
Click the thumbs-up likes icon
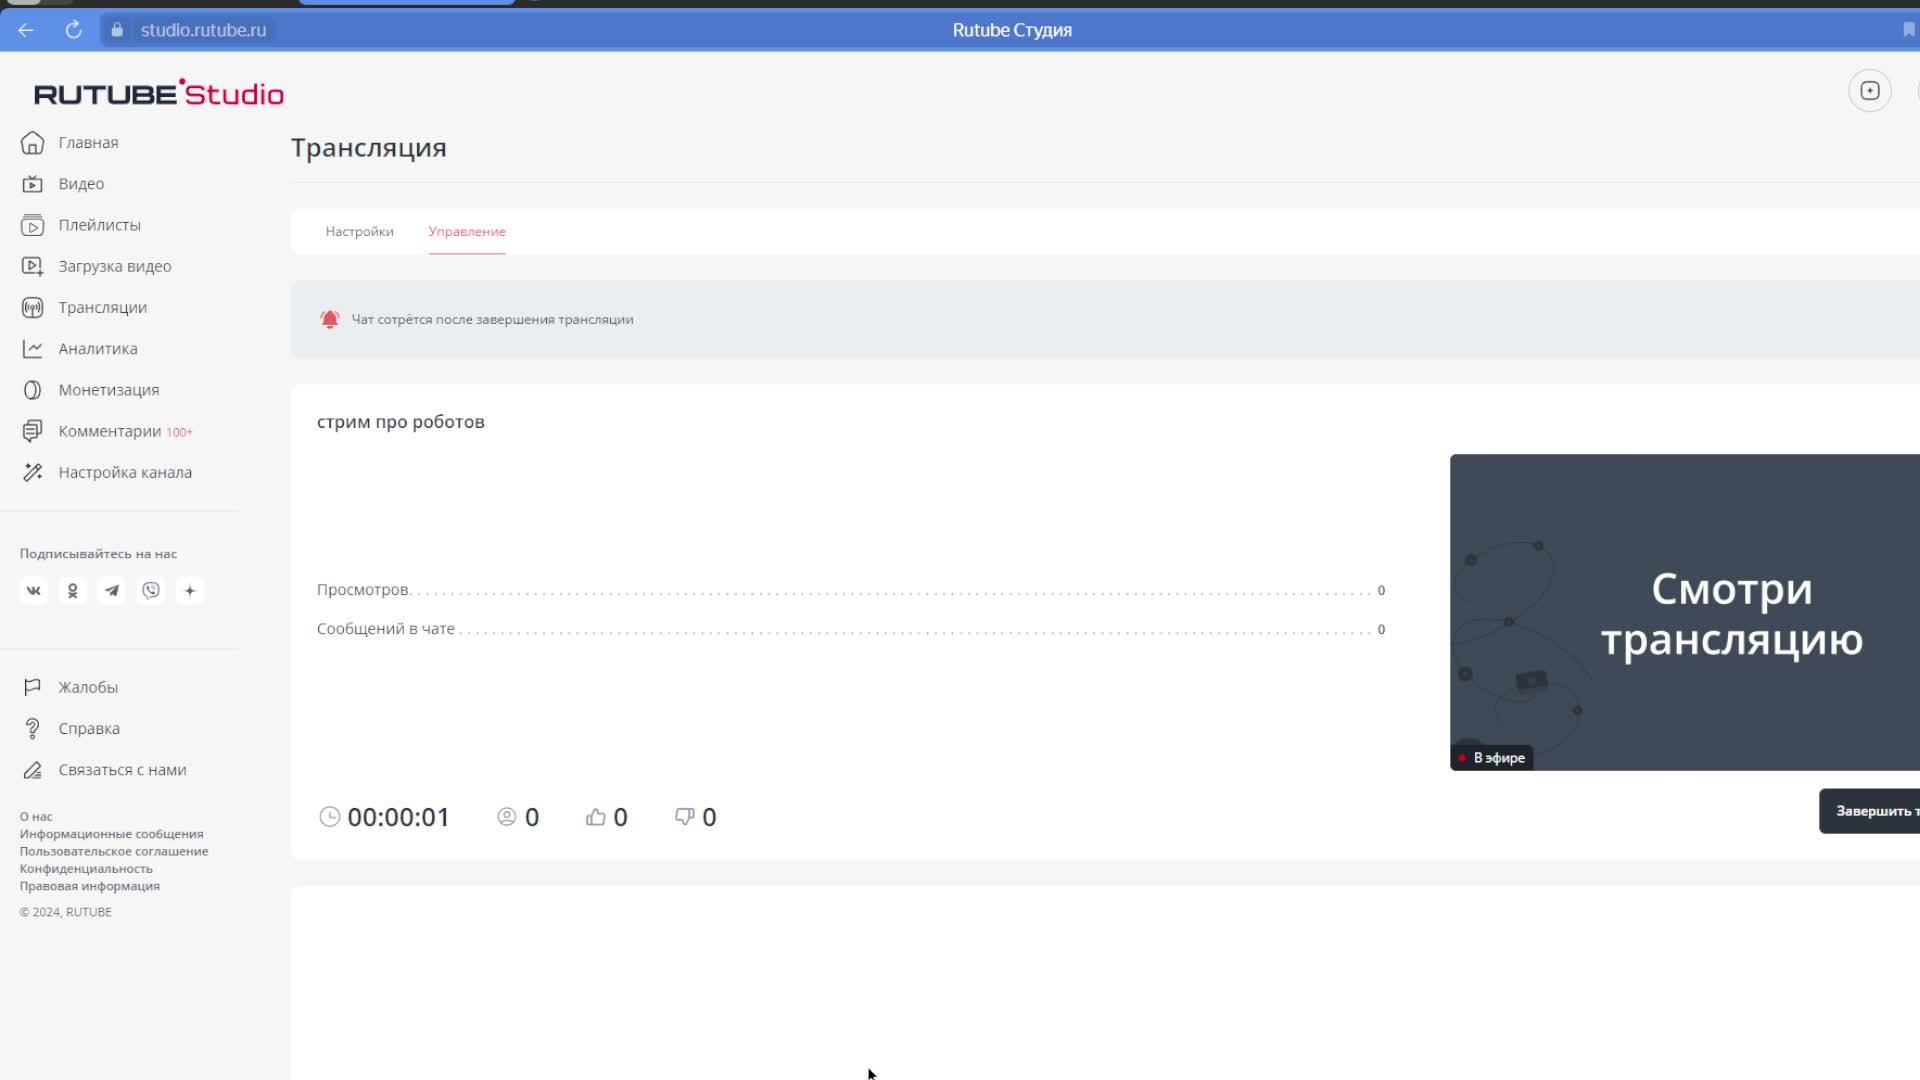[596, 817]
